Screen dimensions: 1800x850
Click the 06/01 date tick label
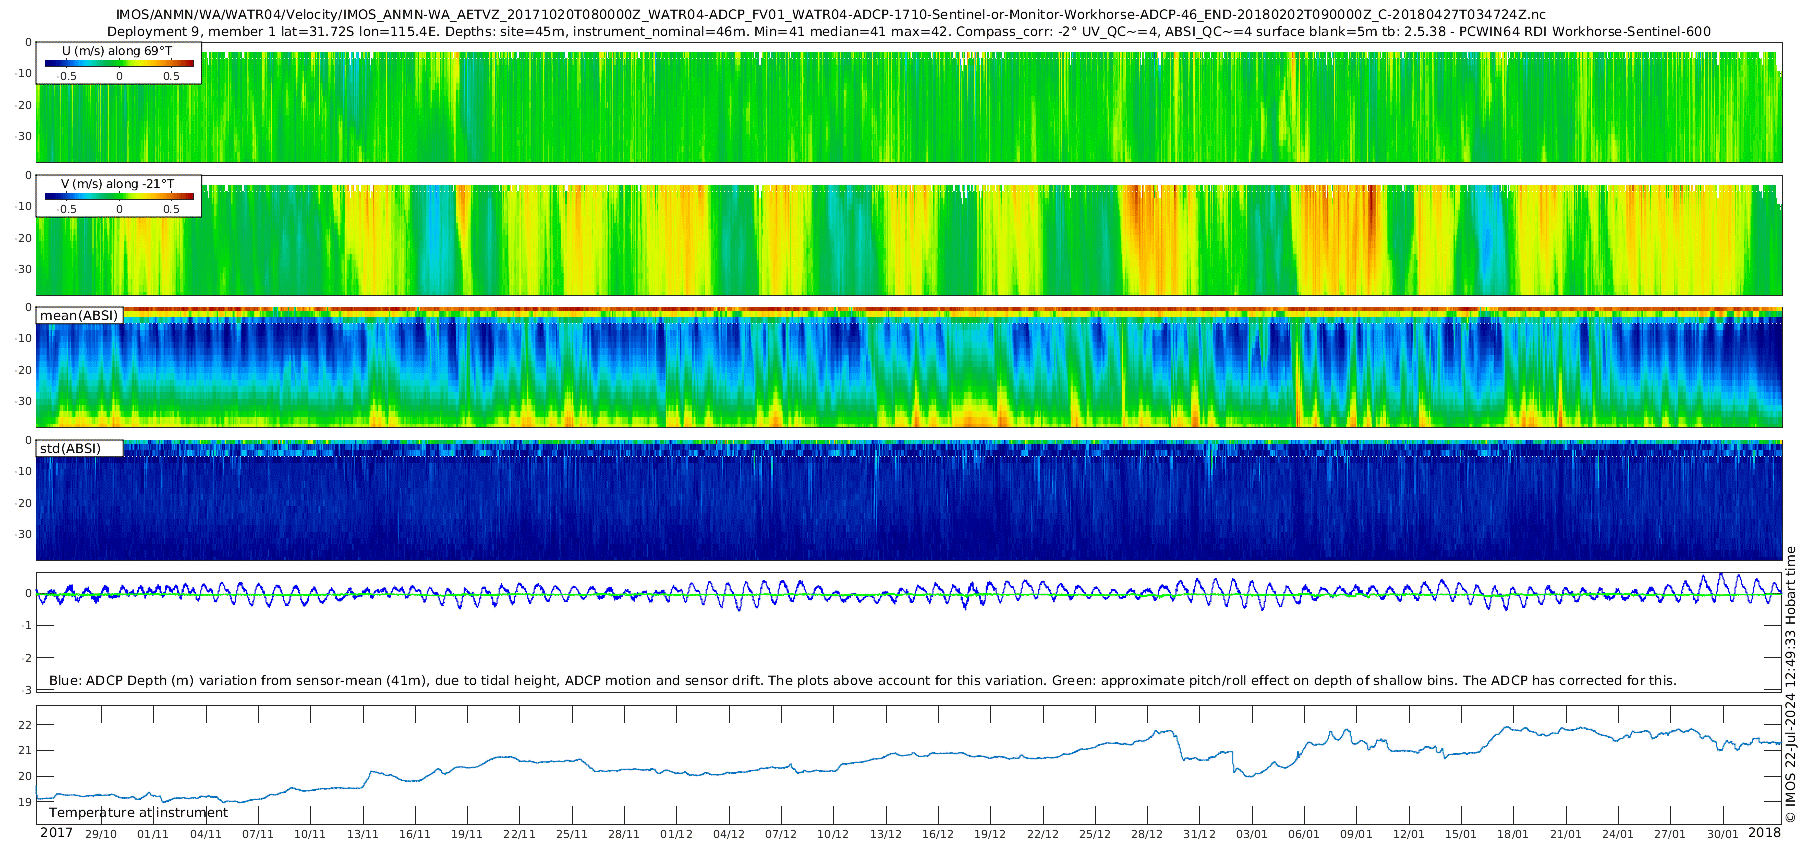[x=1304, y=834]
